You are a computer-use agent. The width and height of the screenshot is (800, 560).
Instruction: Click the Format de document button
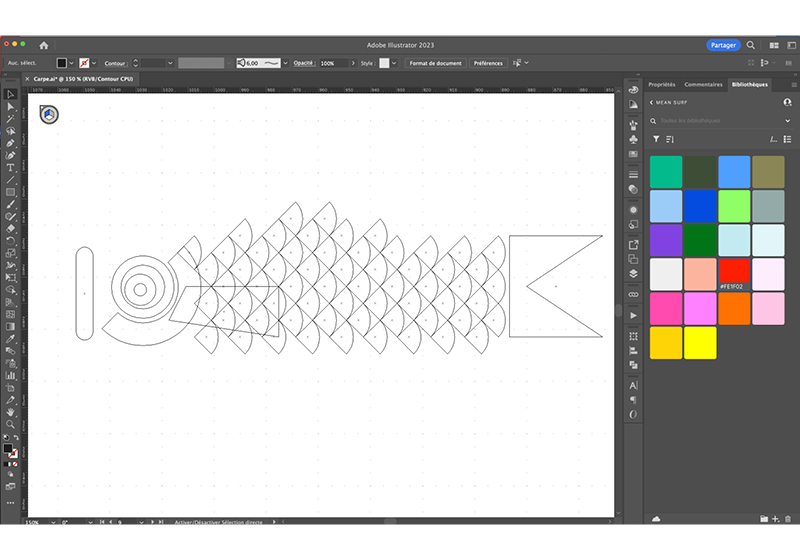(435, 63)
